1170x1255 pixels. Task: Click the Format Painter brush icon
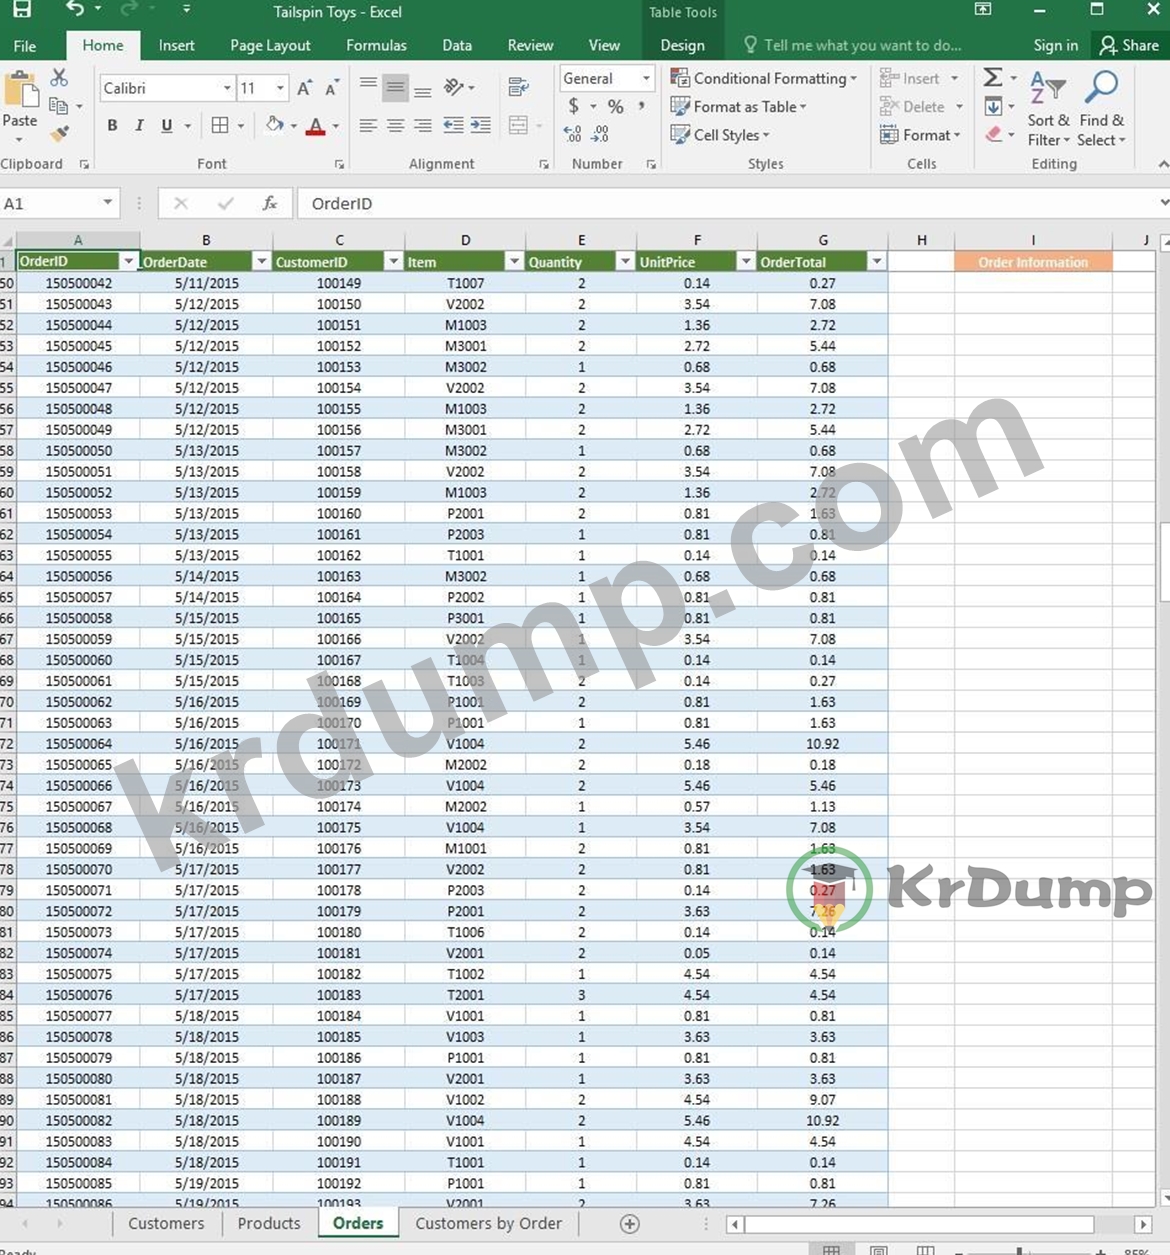click(x=60, y=133)
